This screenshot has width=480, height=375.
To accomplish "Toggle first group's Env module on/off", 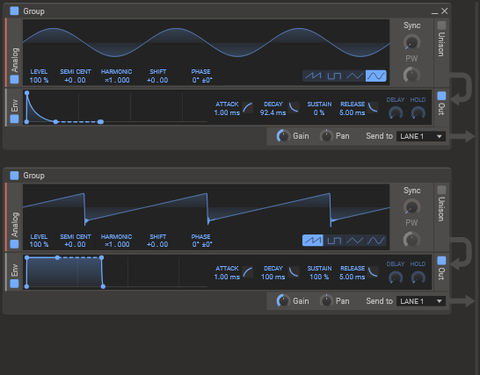I will (x=14, y=119).
